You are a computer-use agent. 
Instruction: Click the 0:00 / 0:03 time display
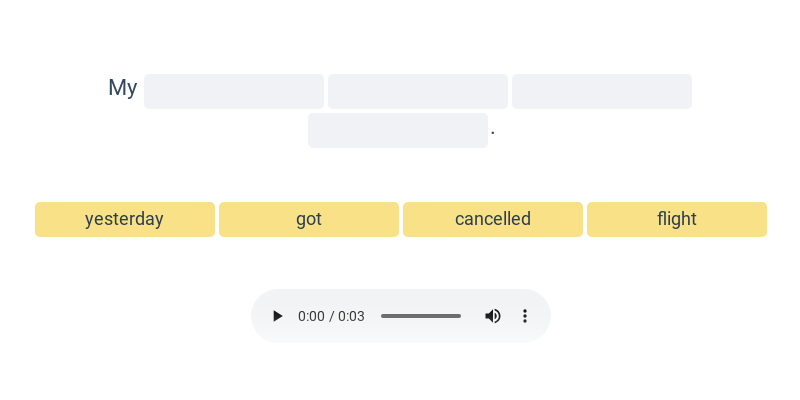tap(331, 316)
